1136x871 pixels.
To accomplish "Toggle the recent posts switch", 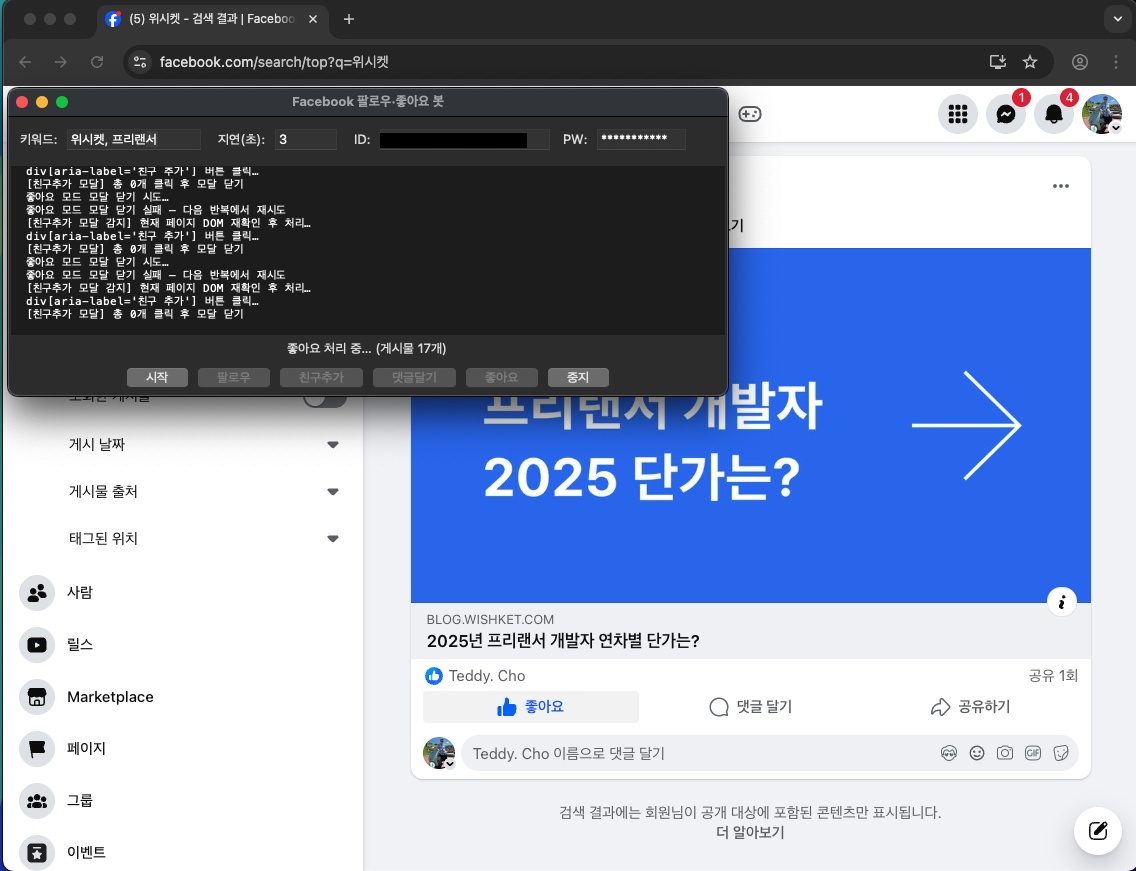I will click(324, 400).
